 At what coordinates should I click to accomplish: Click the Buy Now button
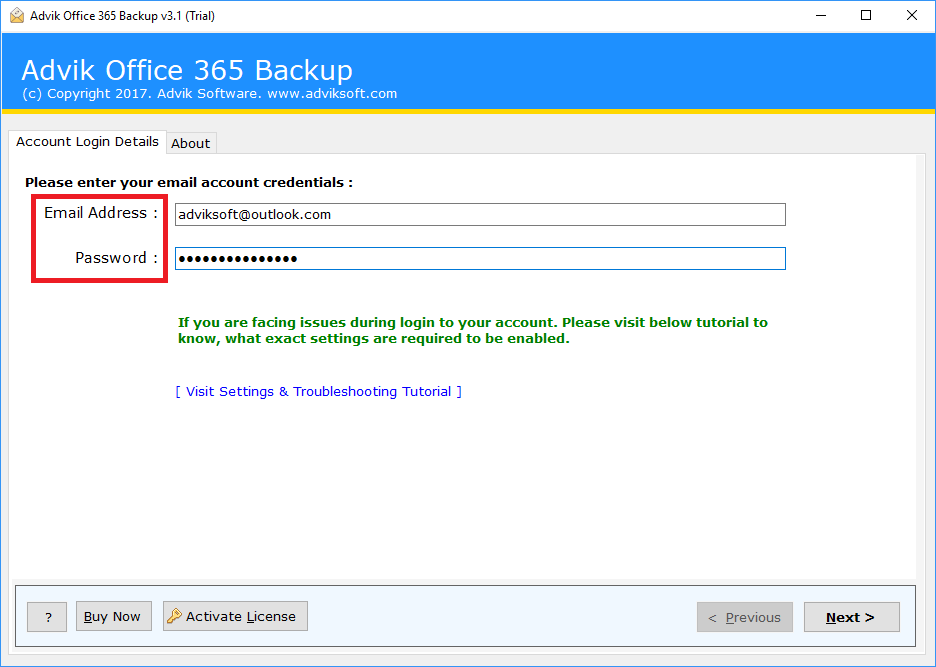click(x=113, y=616)
